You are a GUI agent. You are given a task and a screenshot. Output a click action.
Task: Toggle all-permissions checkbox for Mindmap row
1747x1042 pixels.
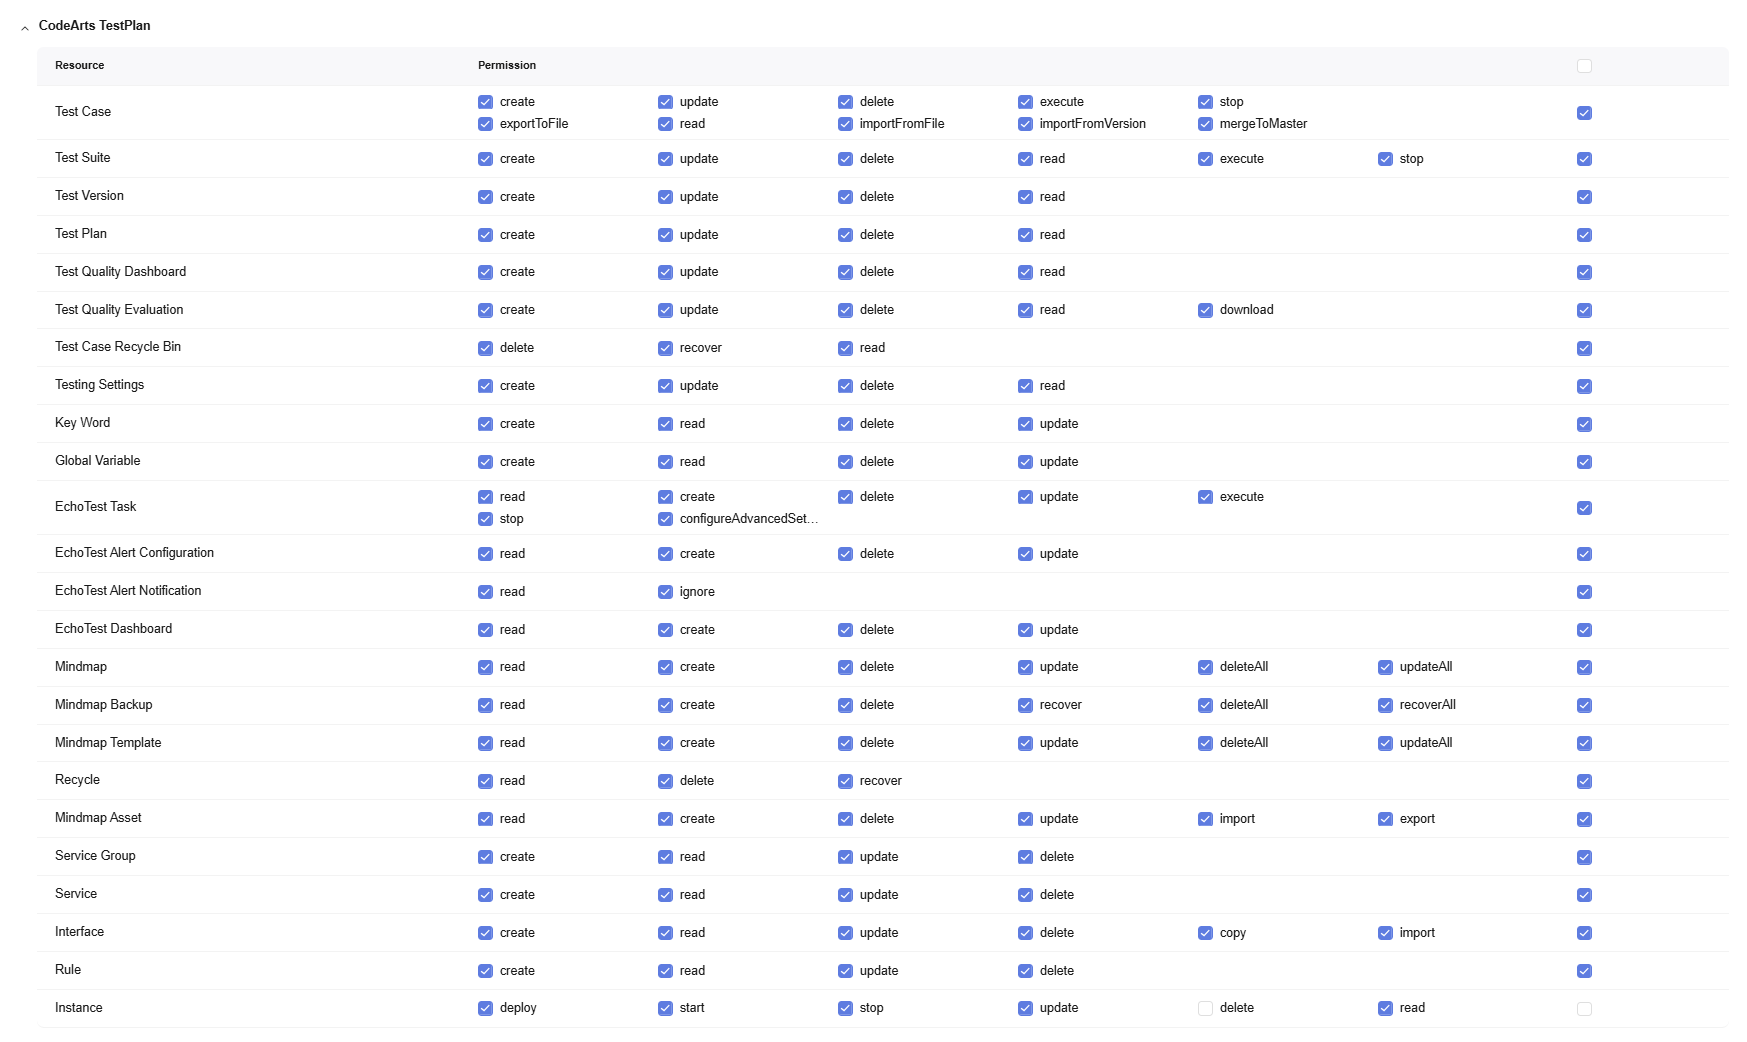(1584, 667)
